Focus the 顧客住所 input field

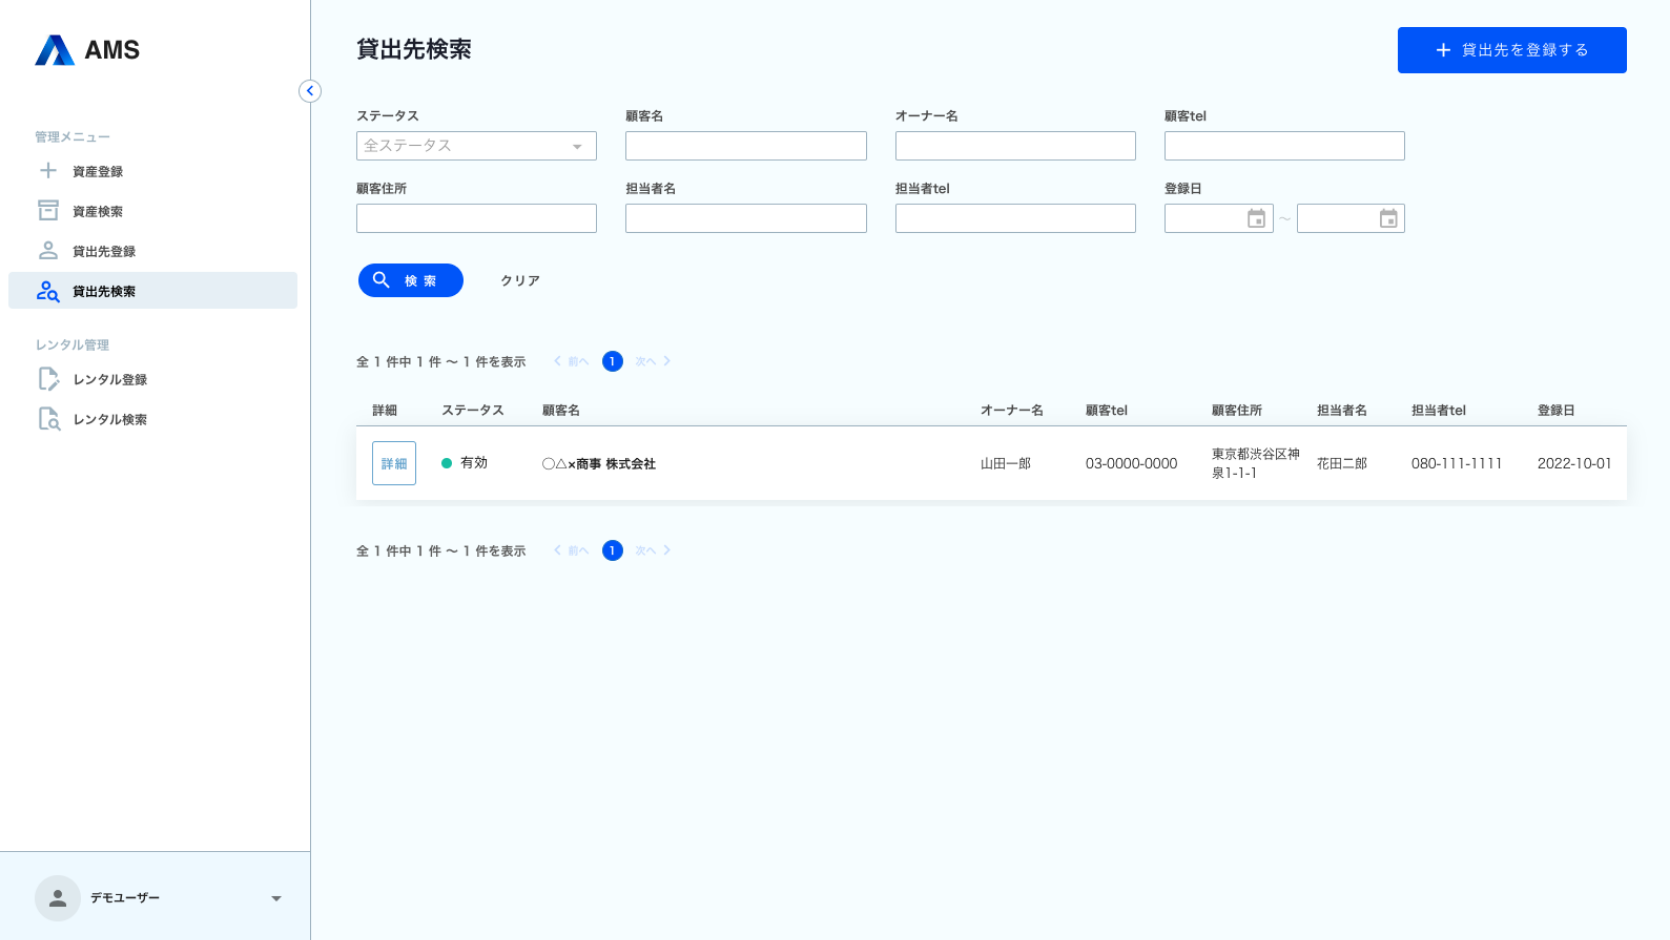(x=476, y=218)
